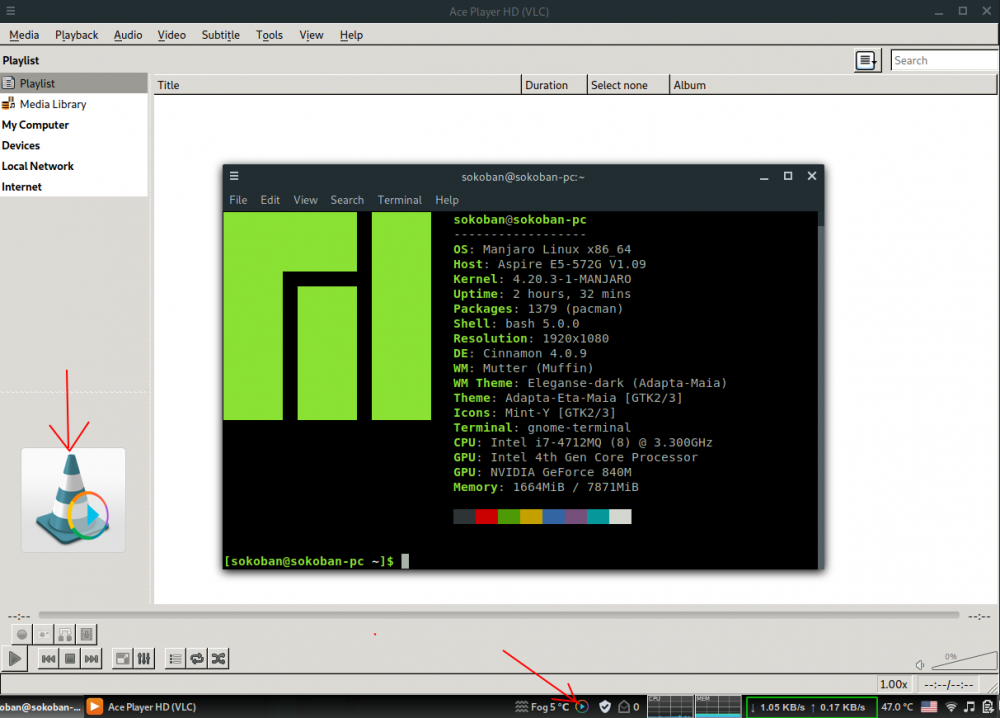Sort playlist by Duration column
Image resolution: width=1000 pixels, height=718 pixels.
[x=554, y=85]
